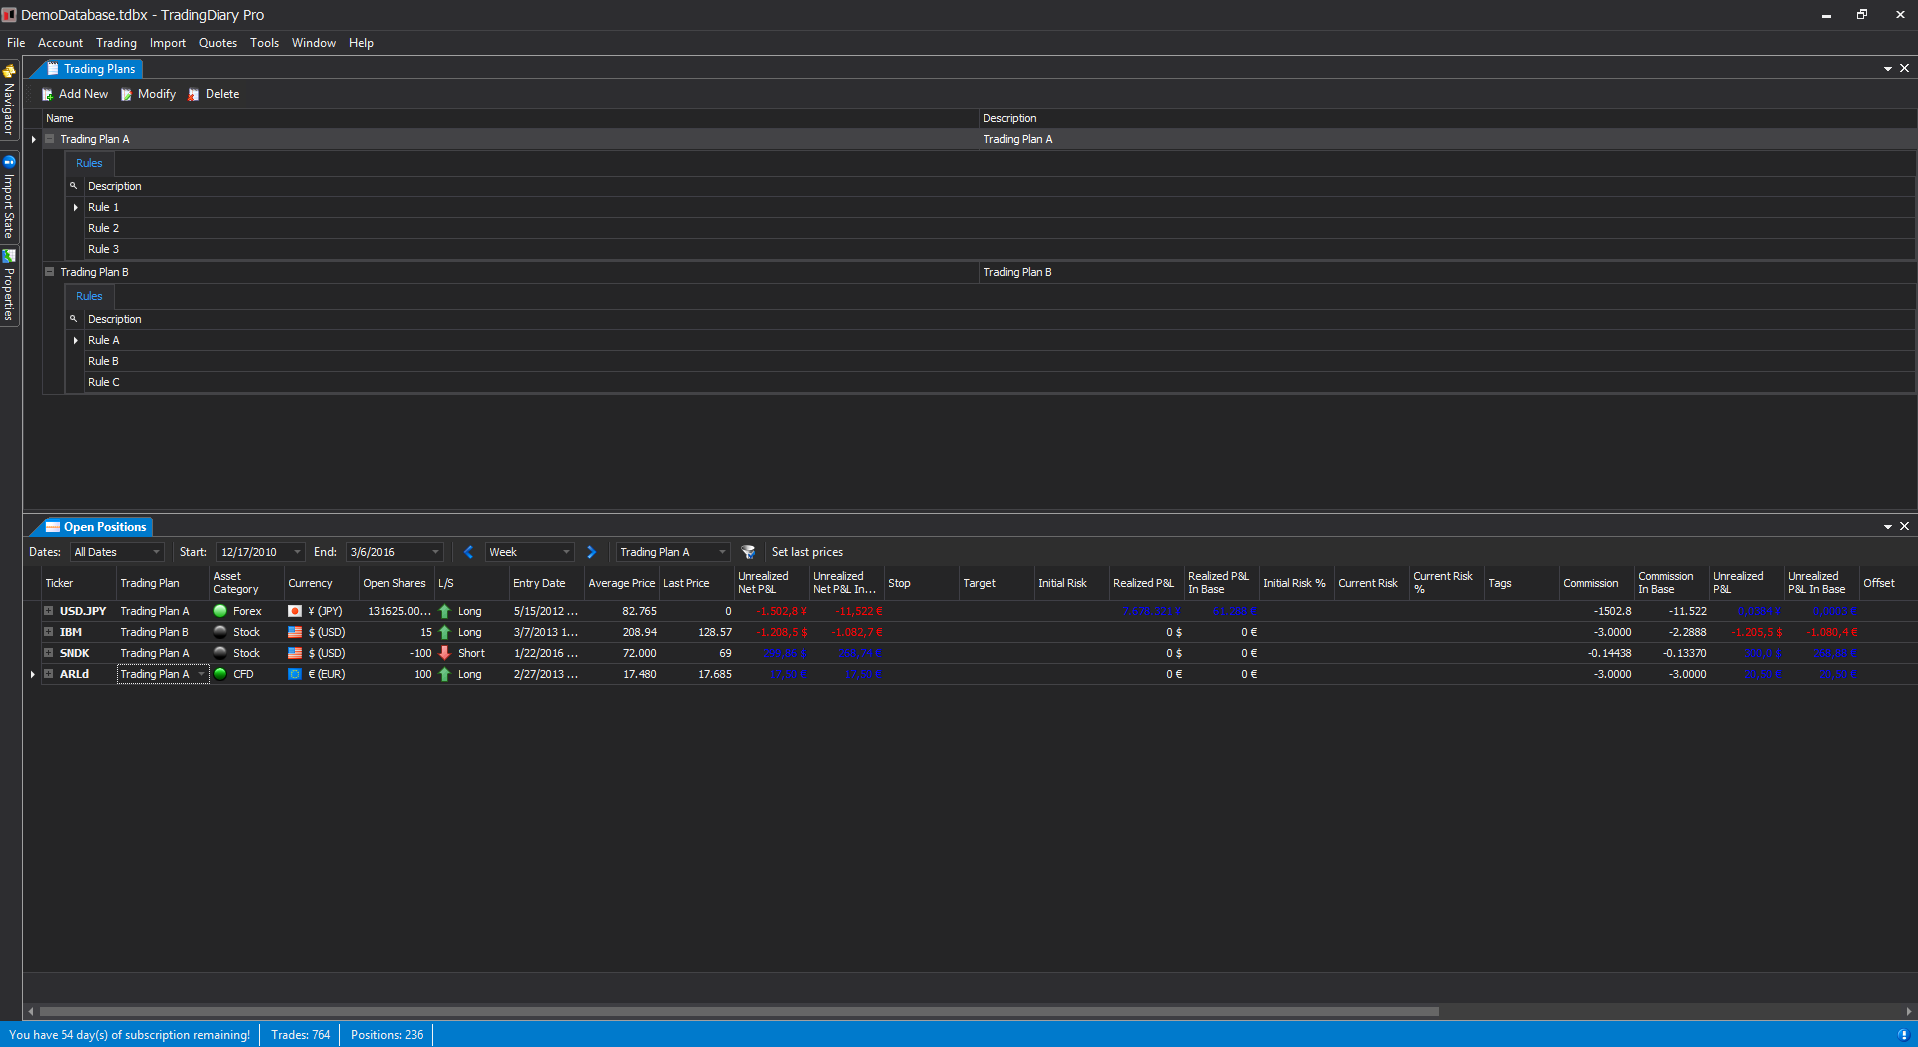The width and height of the screenshot is (1918, 1047).
Task: Switch to the Open Positions tab
Action: pyautogui.click(x=96, y=527)
